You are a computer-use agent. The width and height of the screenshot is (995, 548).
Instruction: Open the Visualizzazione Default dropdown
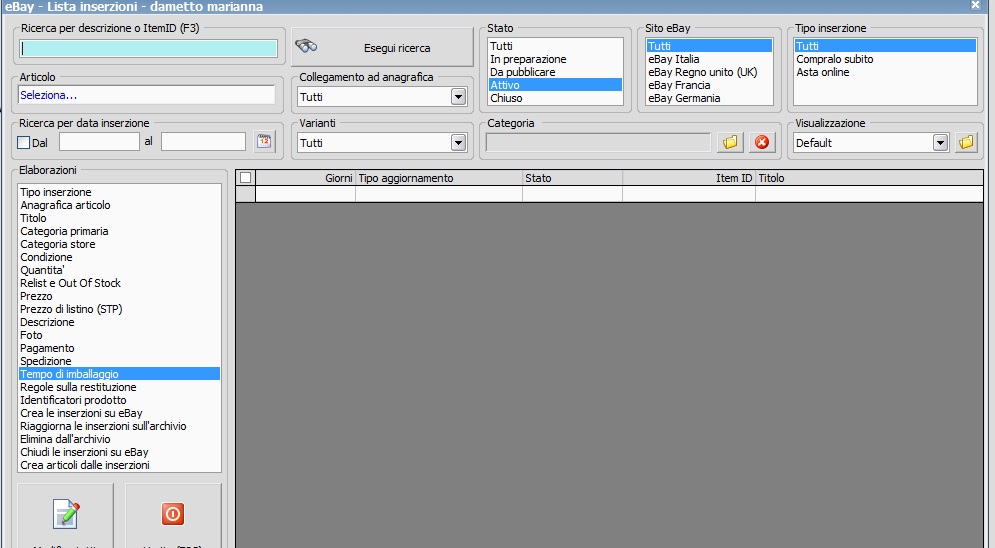[940, 143]
